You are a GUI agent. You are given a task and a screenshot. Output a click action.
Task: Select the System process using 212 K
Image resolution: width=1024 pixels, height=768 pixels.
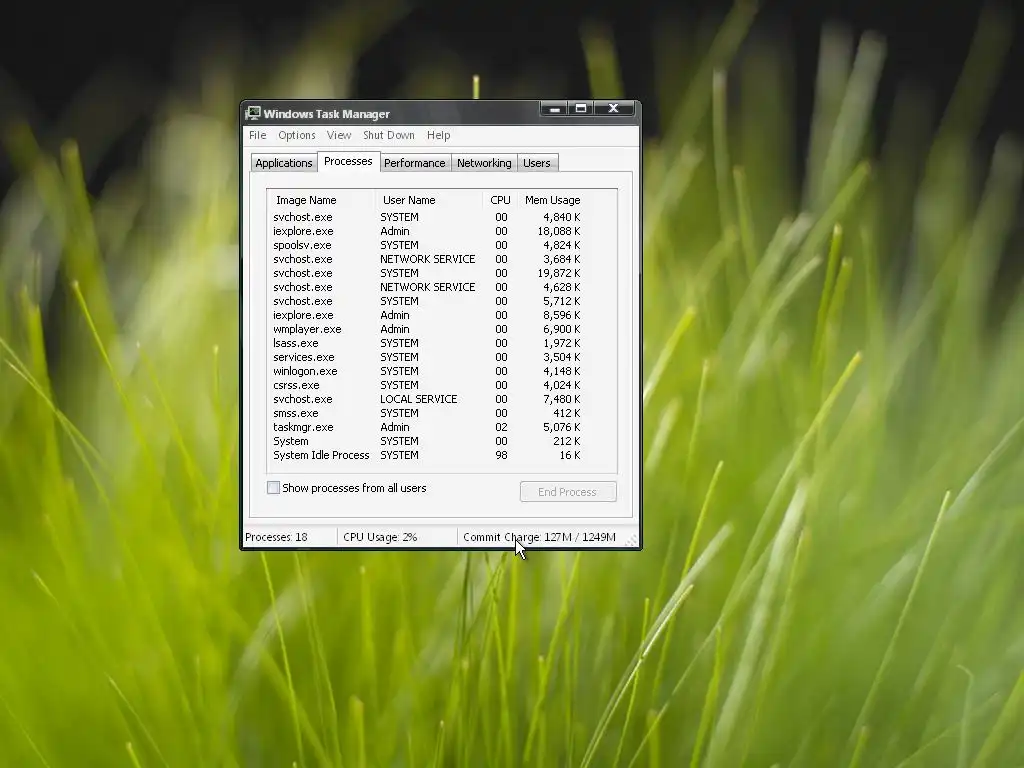426,441
